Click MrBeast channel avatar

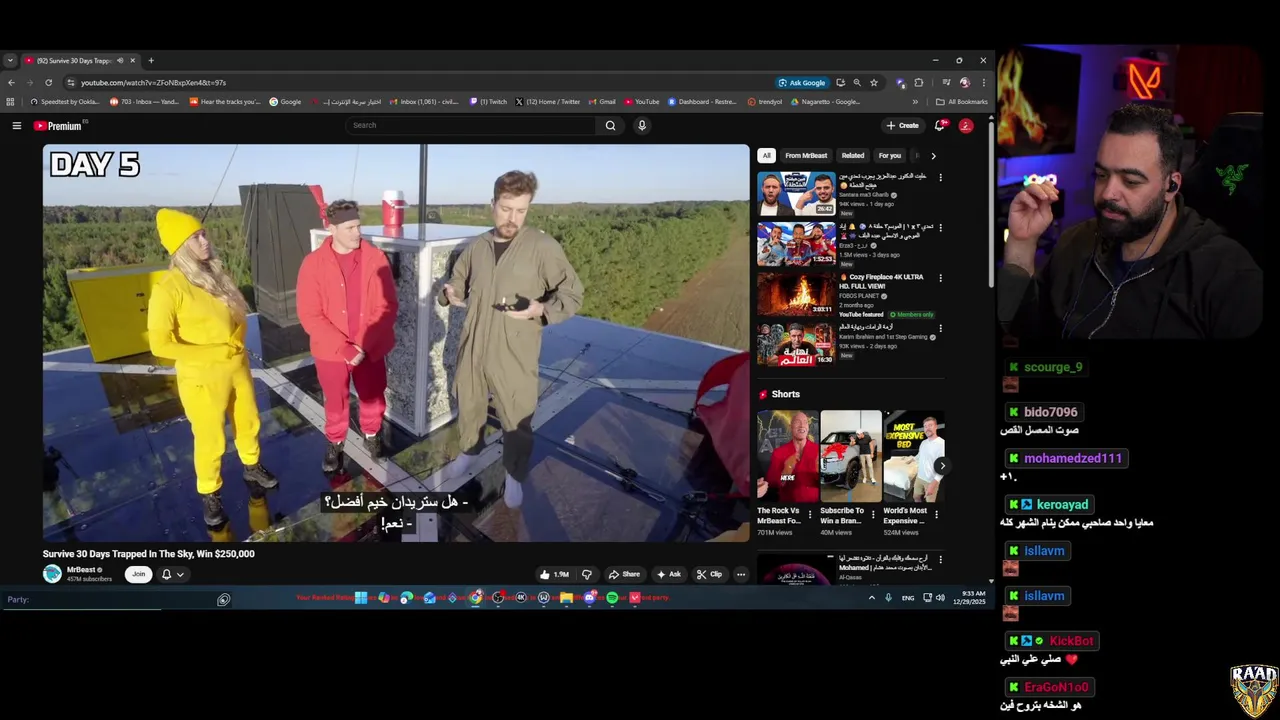click(x=52, y=573)
